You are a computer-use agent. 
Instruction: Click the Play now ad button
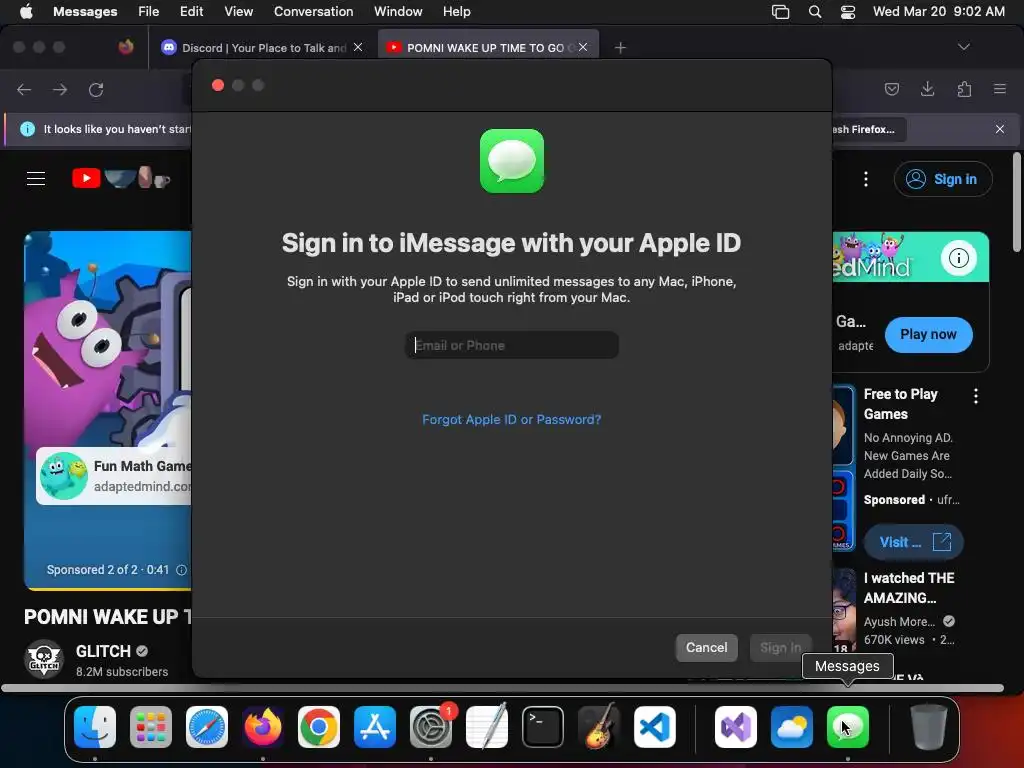928,334
